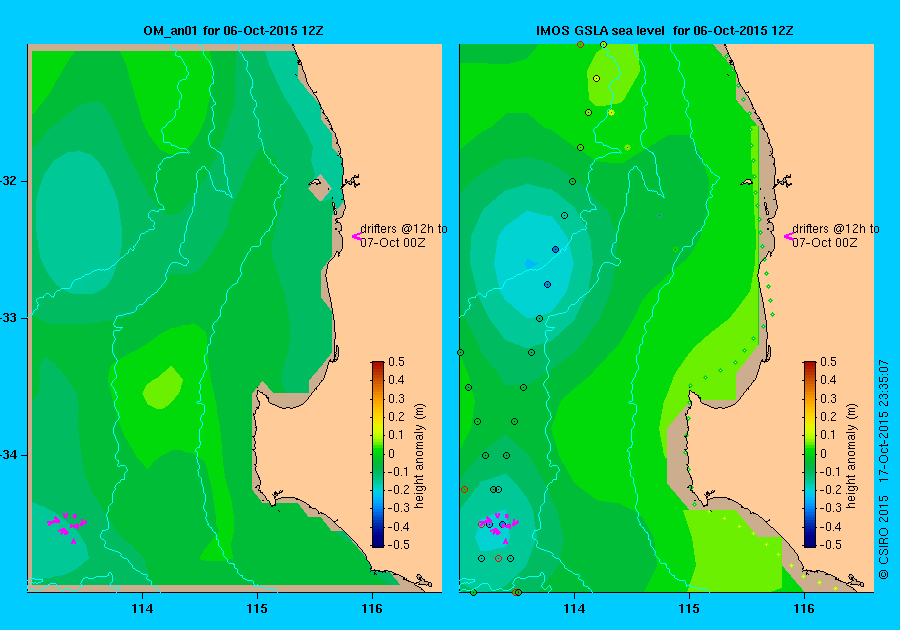900x630 pixels.
Task: Click the '0.5' value on the right color bar
Action: [828, 362]
